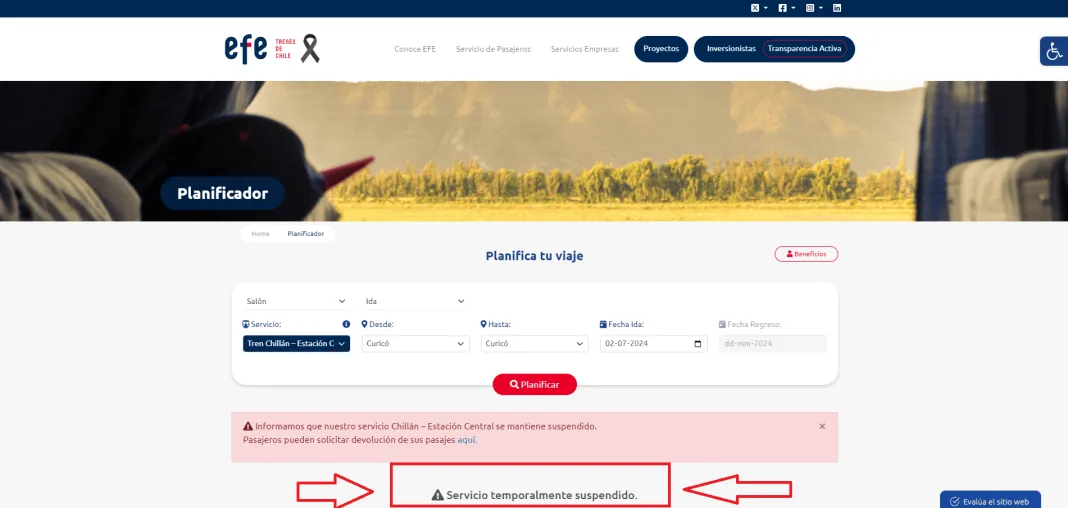This screenshot has height=508, width=1068.
Task: Open the Tren Chillán service dropdown
Action: click(296, 344)
